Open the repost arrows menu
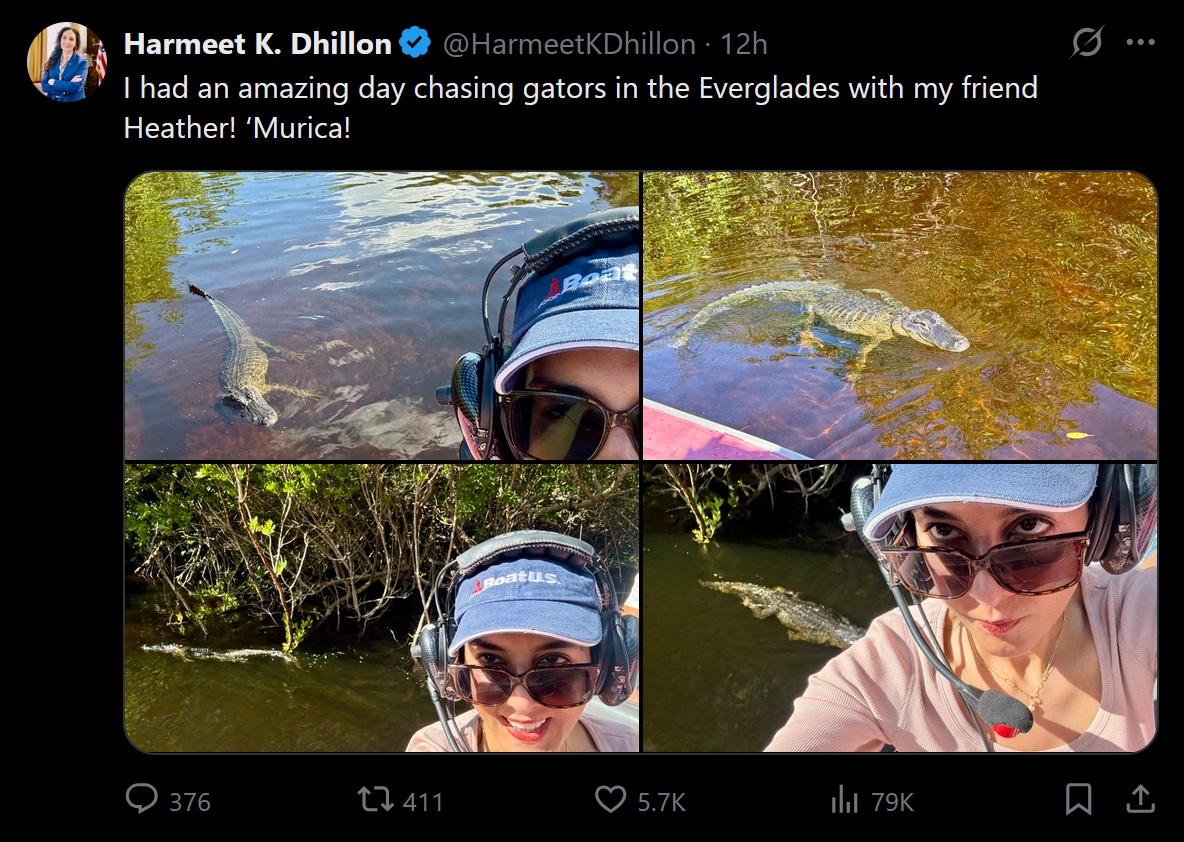The width and height of the screenshot is (1184, 842). pyautogui.click(x=375, y=799)
